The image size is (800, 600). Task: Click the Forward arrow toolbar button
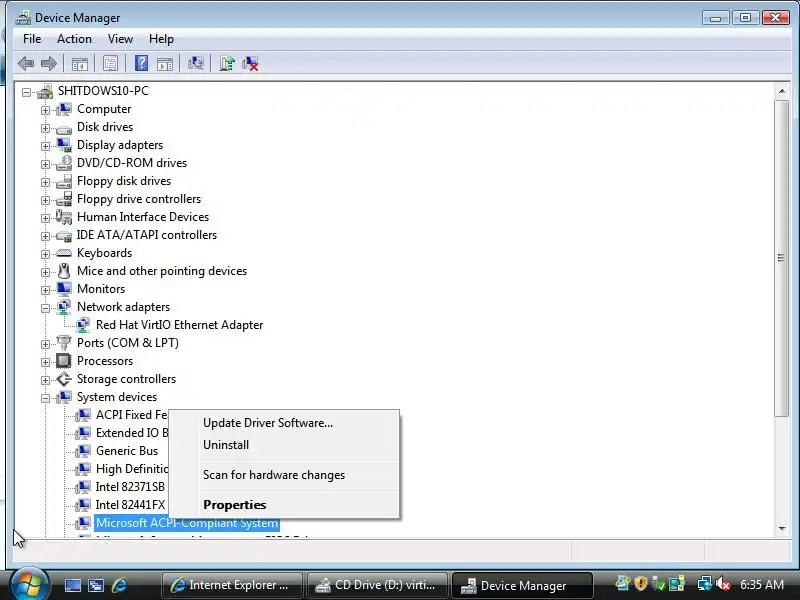49,64
